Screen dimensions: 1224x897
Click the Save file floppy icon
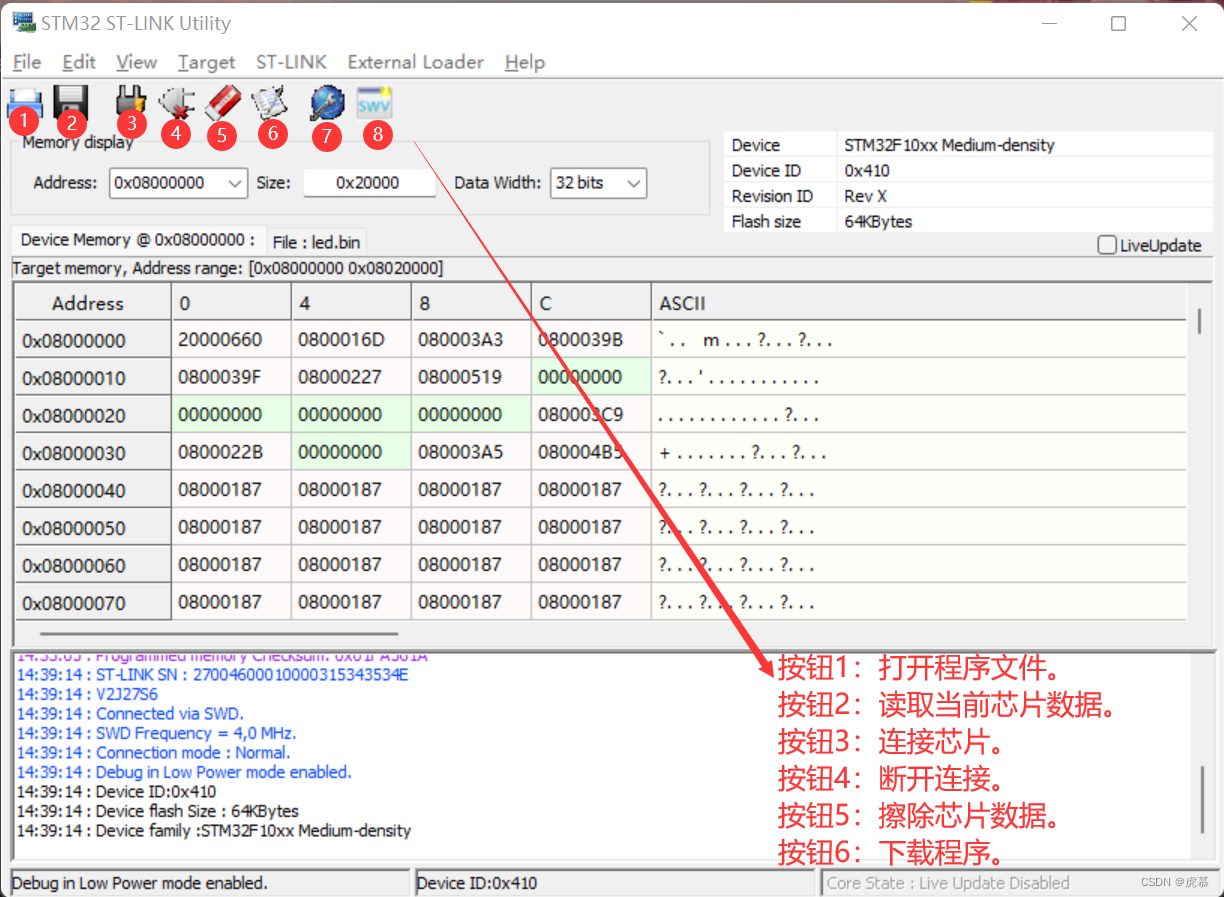[x=71, y=101]
